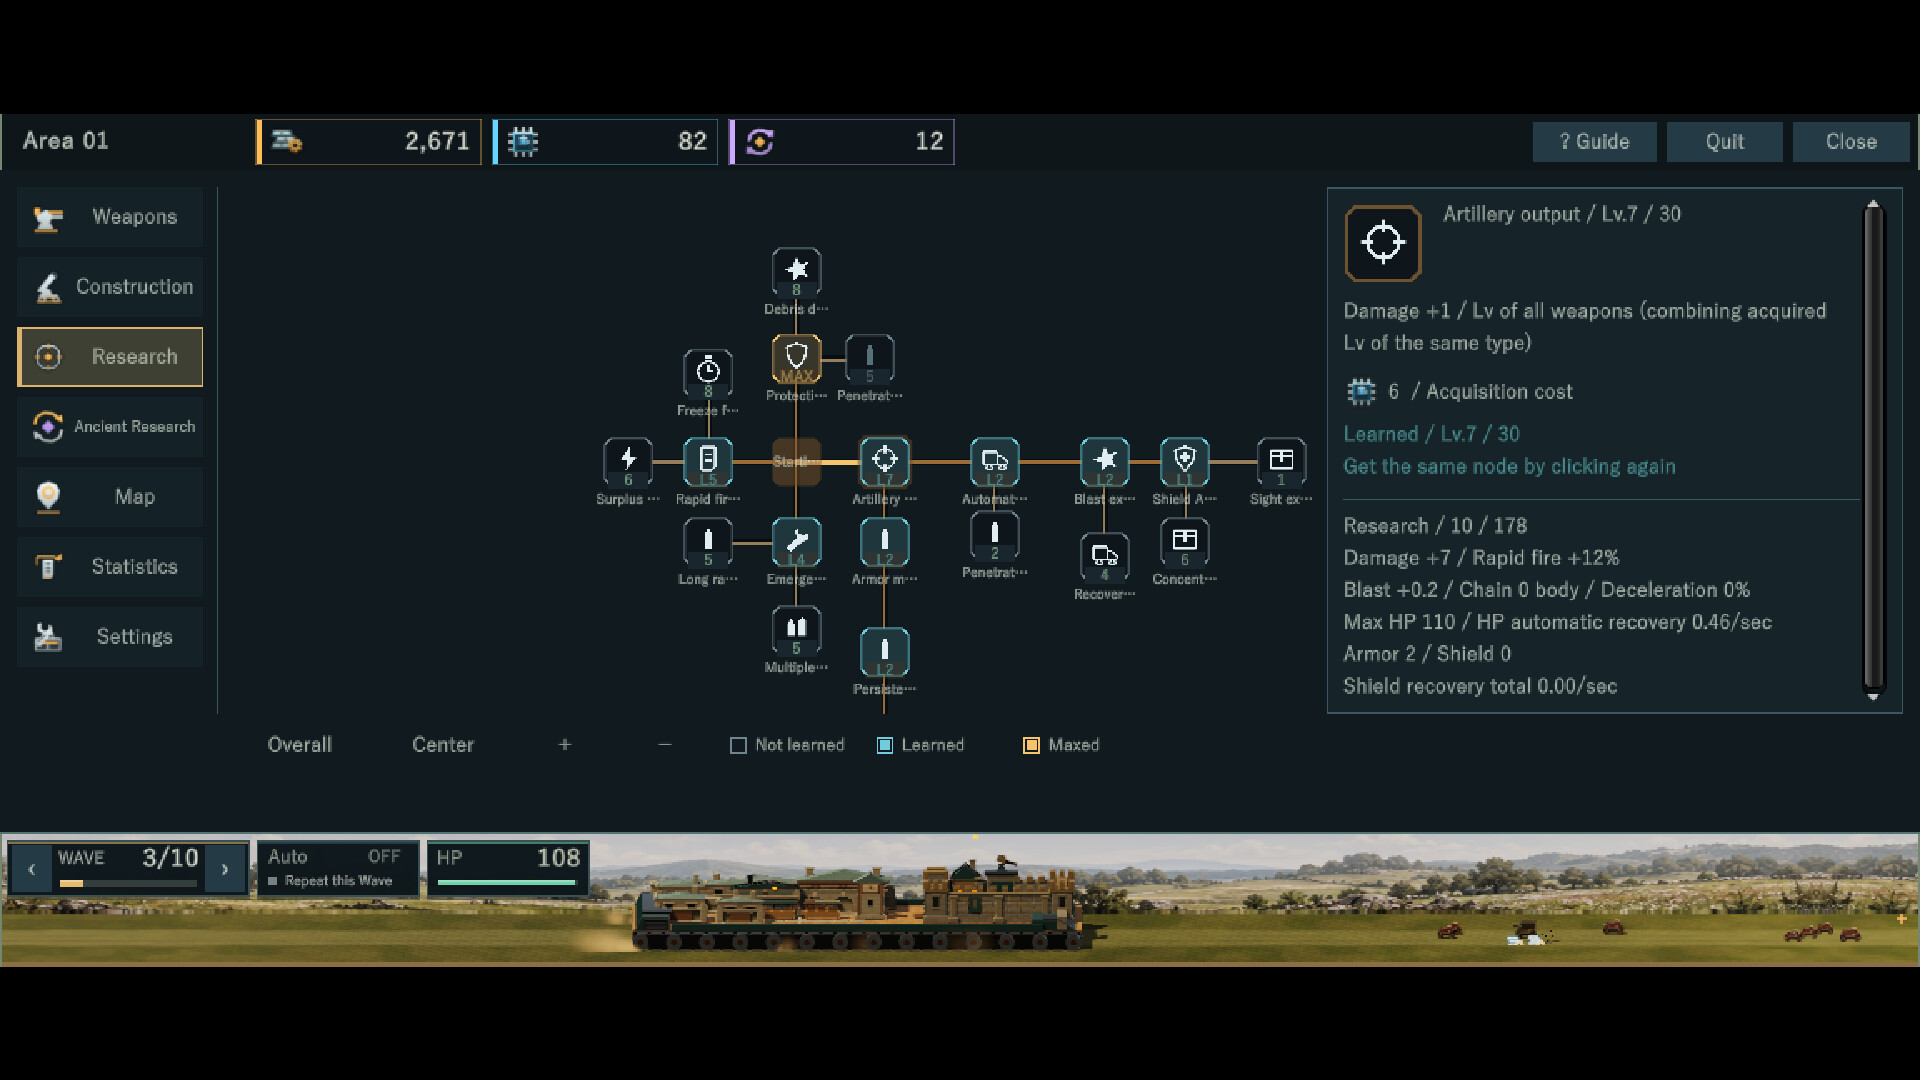Zoom out with the minus button
The width and height of the screenshot is (1920, 1080).
(665, 745)
